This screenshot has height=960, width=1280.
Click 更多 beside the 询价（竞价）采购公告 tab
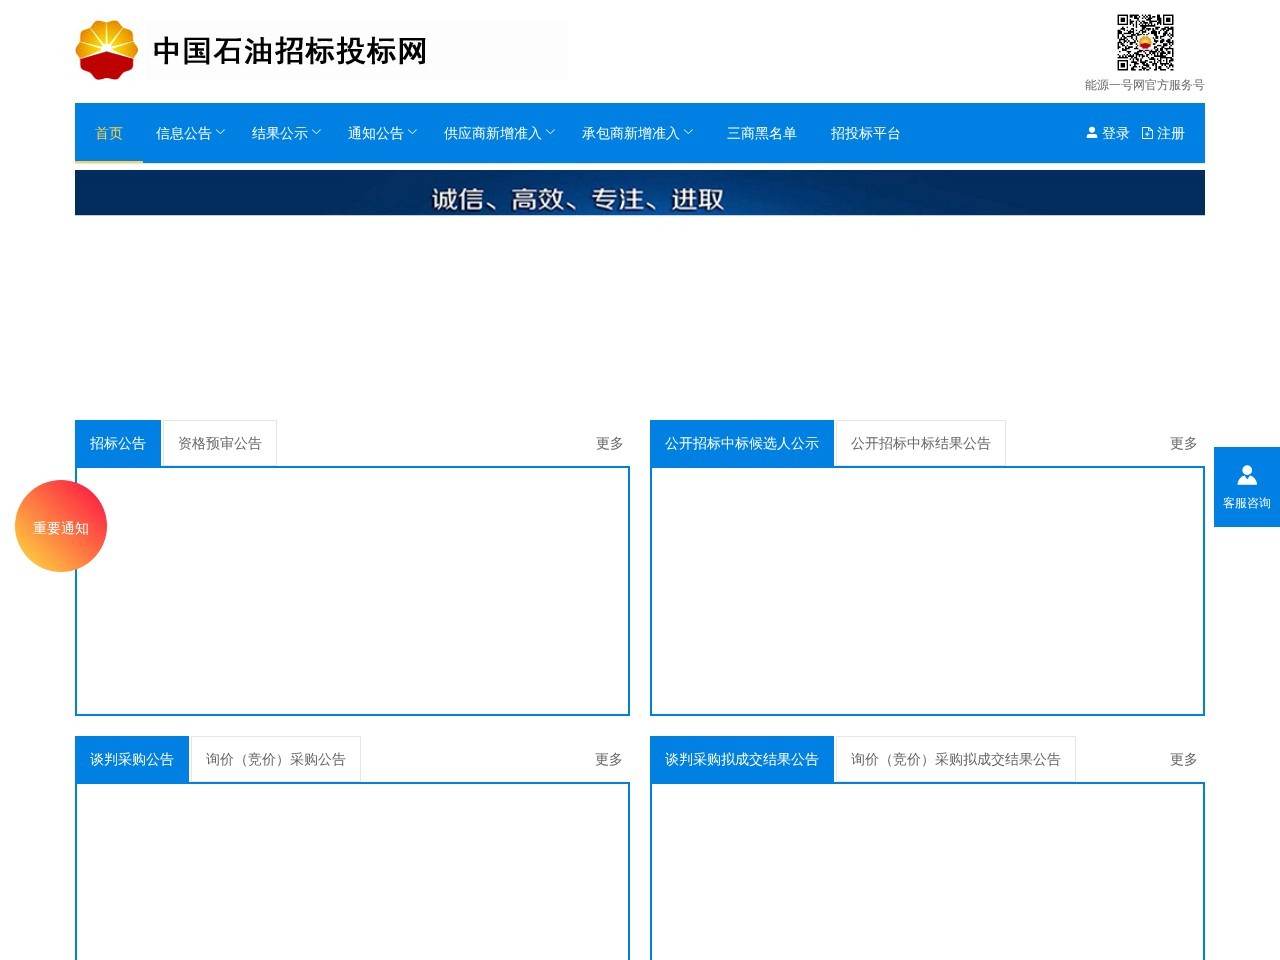tap(609, 759)
